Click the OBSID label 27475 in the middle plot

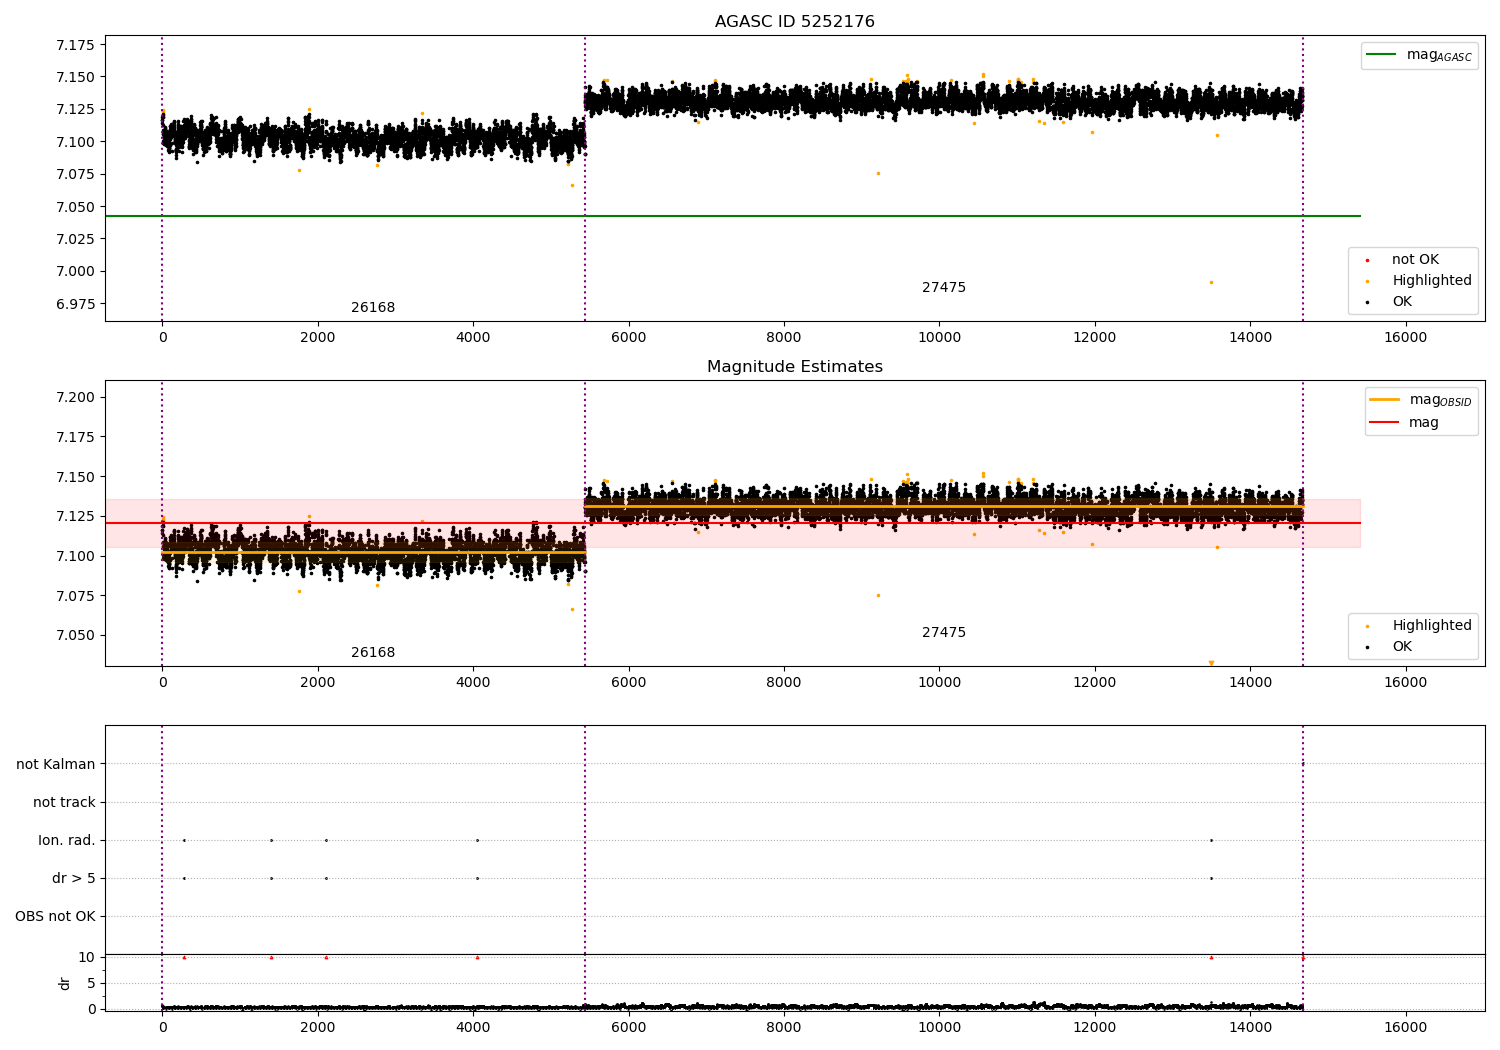(x=944, y=633)
